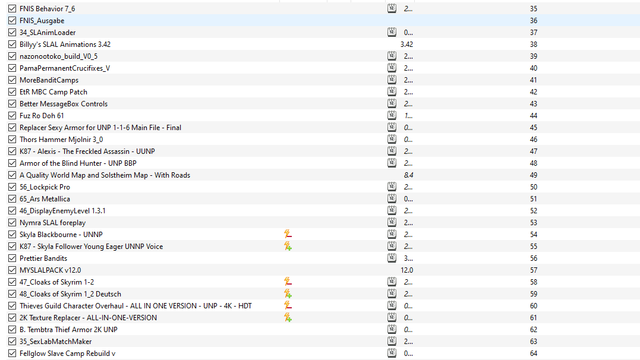
Task: Click the category icon for 65_Ars Metallica
Action: [391, 198]
